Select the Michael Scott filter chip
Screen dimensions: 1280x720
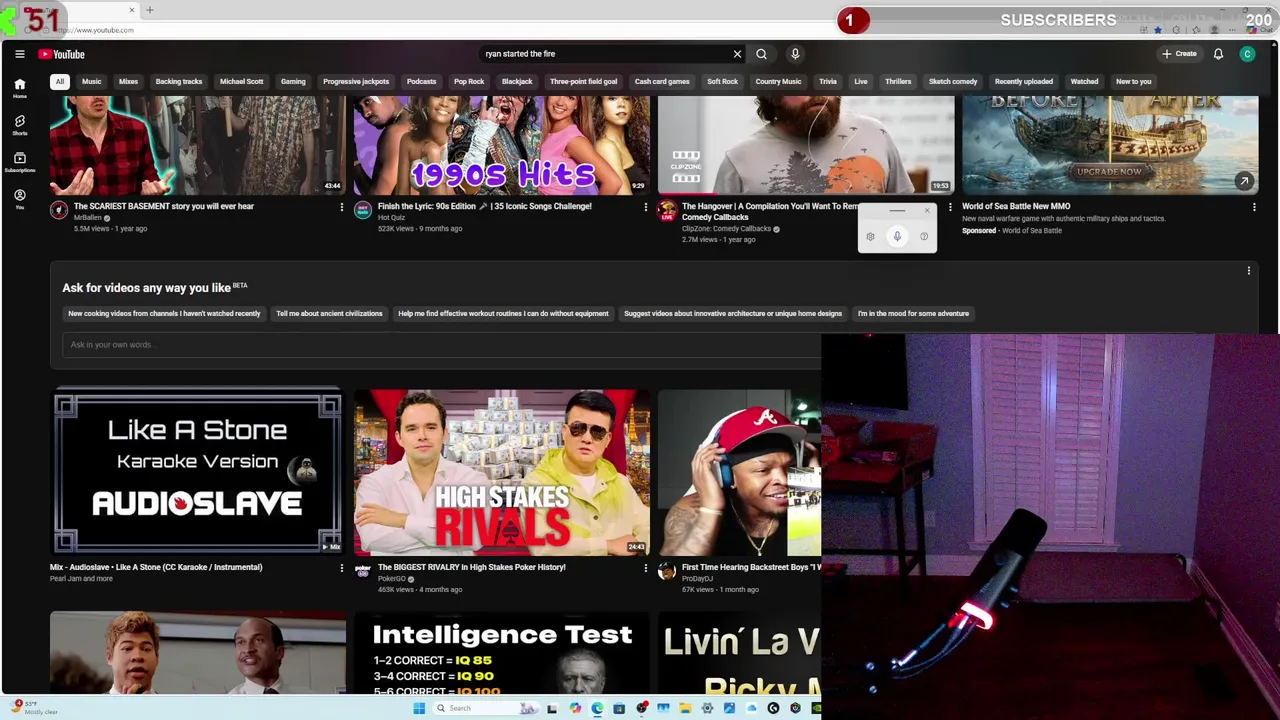[242, 81]
